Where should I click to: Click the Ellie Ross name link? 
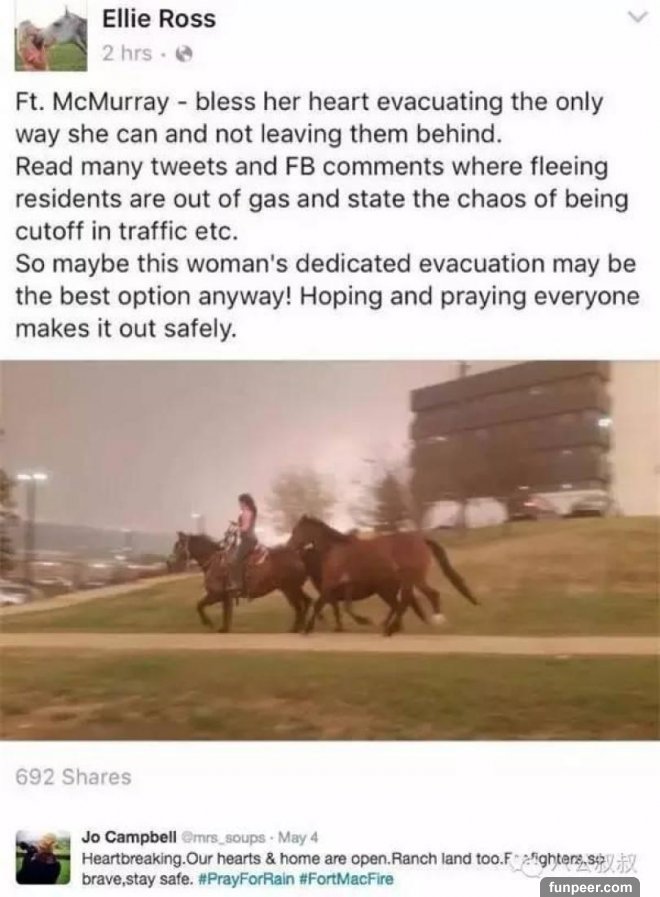click(159, 19)
